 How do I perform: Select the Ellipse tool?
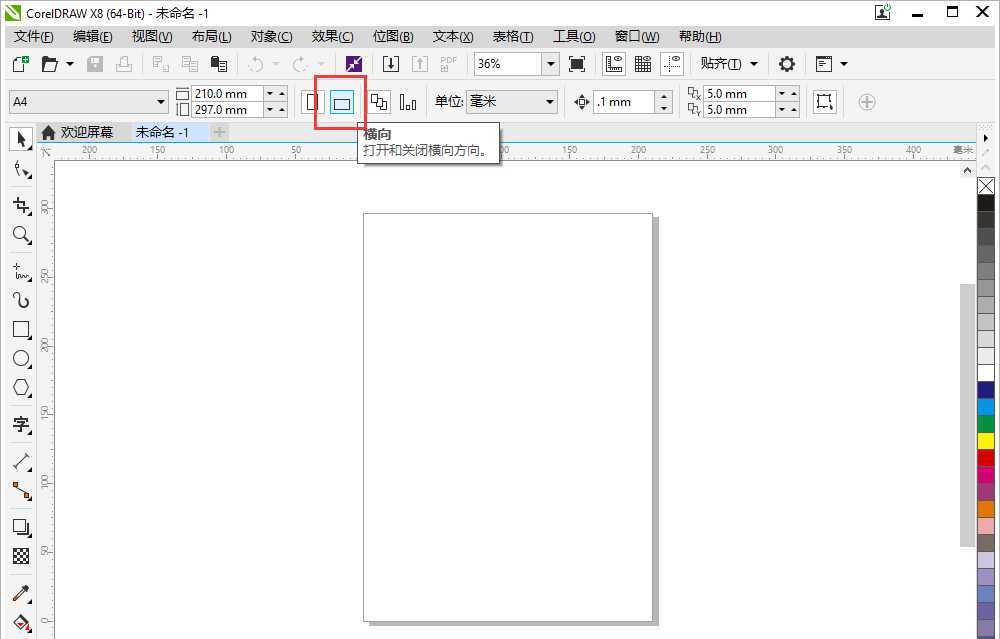coord(21,359)
